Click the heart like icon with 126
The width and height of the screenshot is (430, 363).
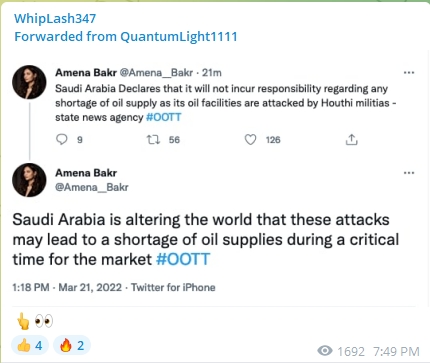(x=250, y=139)
